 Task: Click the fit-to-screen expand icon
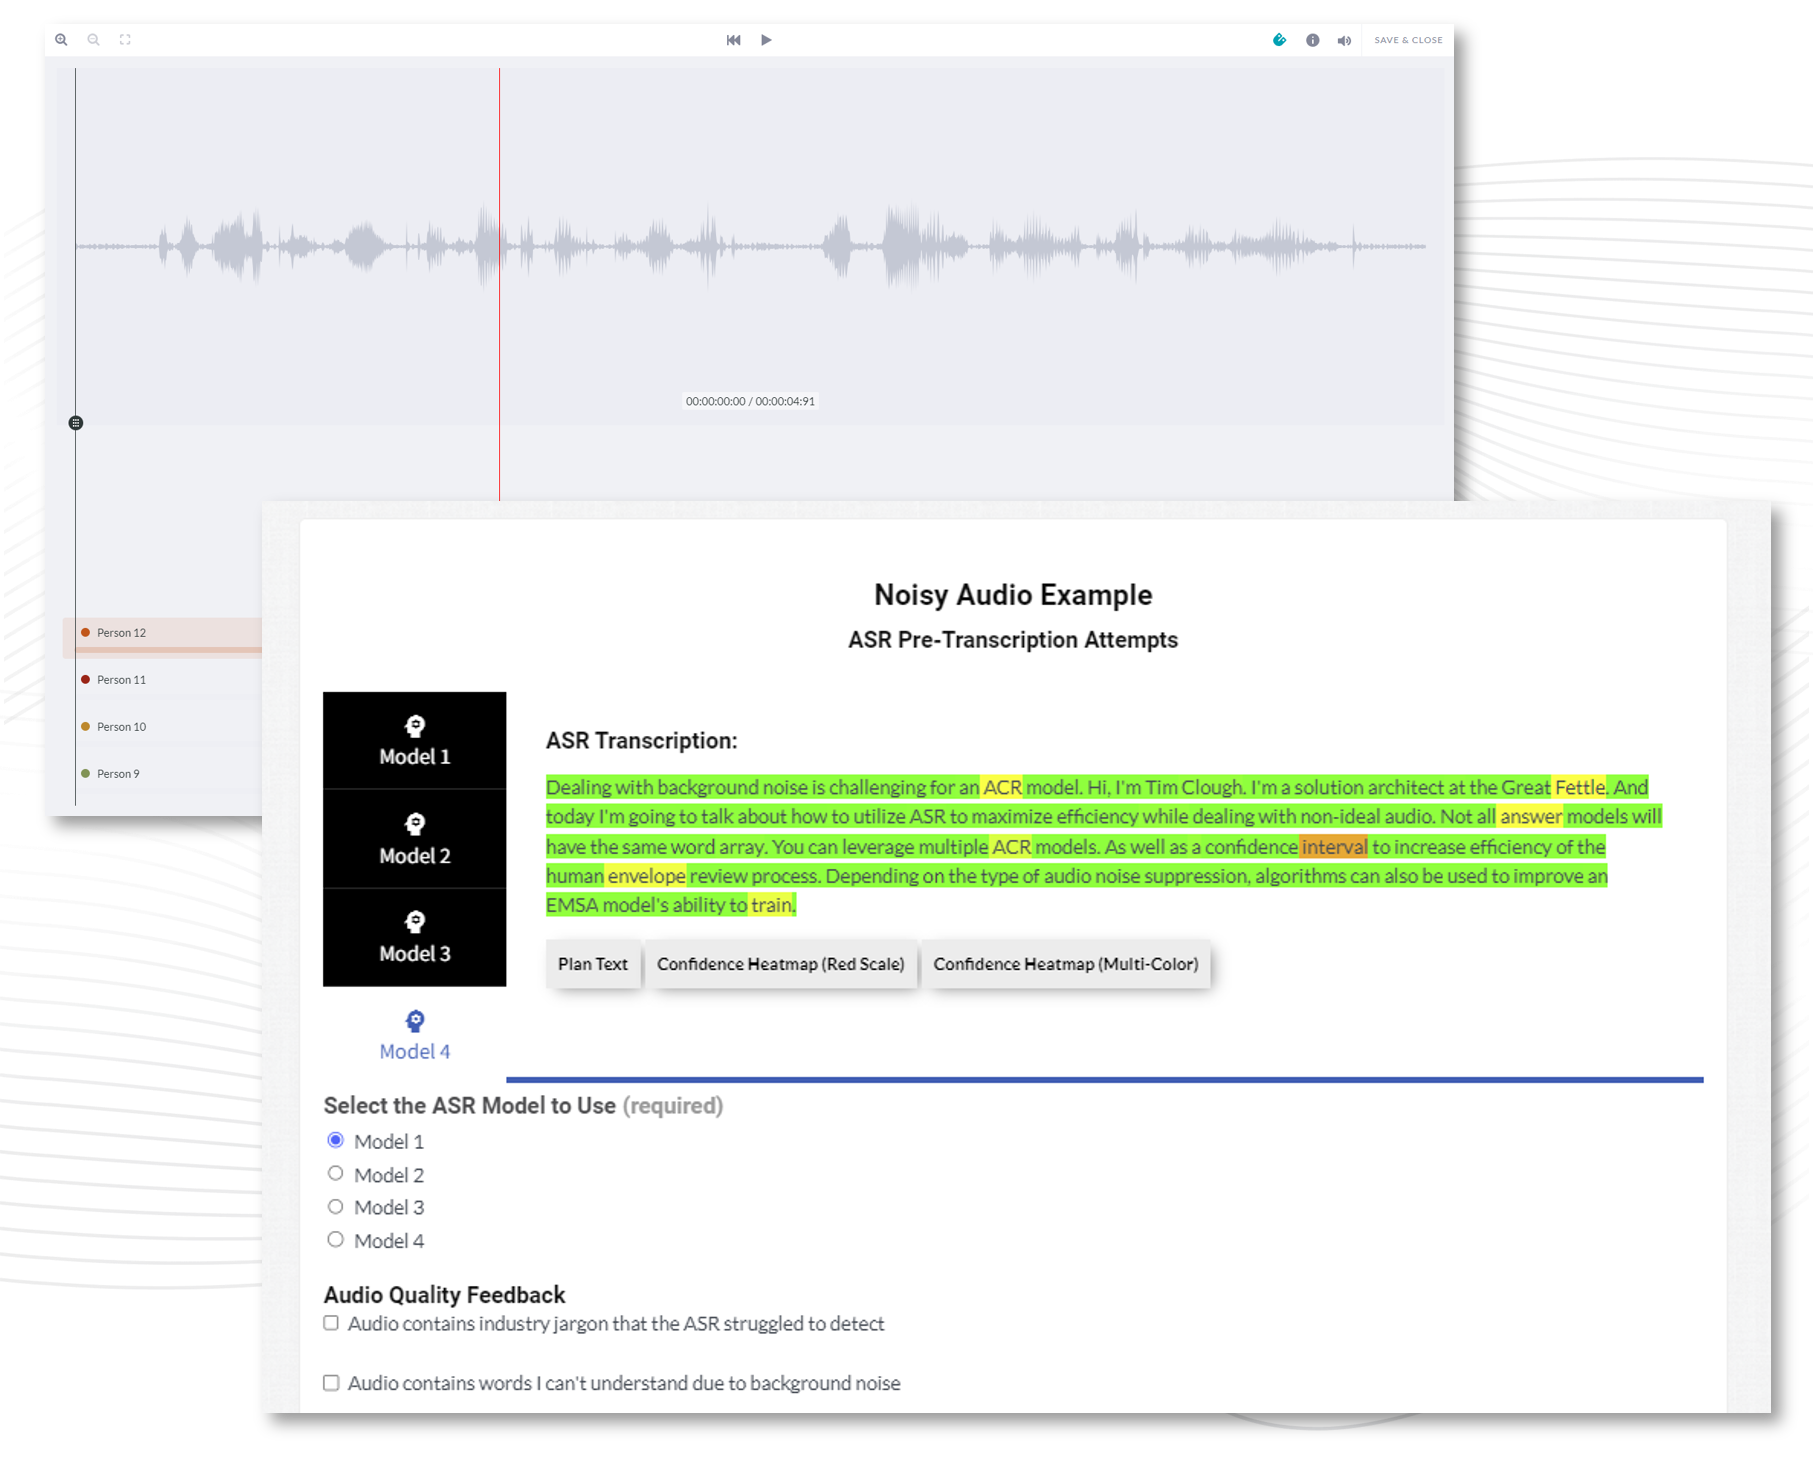tap(125, 40)
